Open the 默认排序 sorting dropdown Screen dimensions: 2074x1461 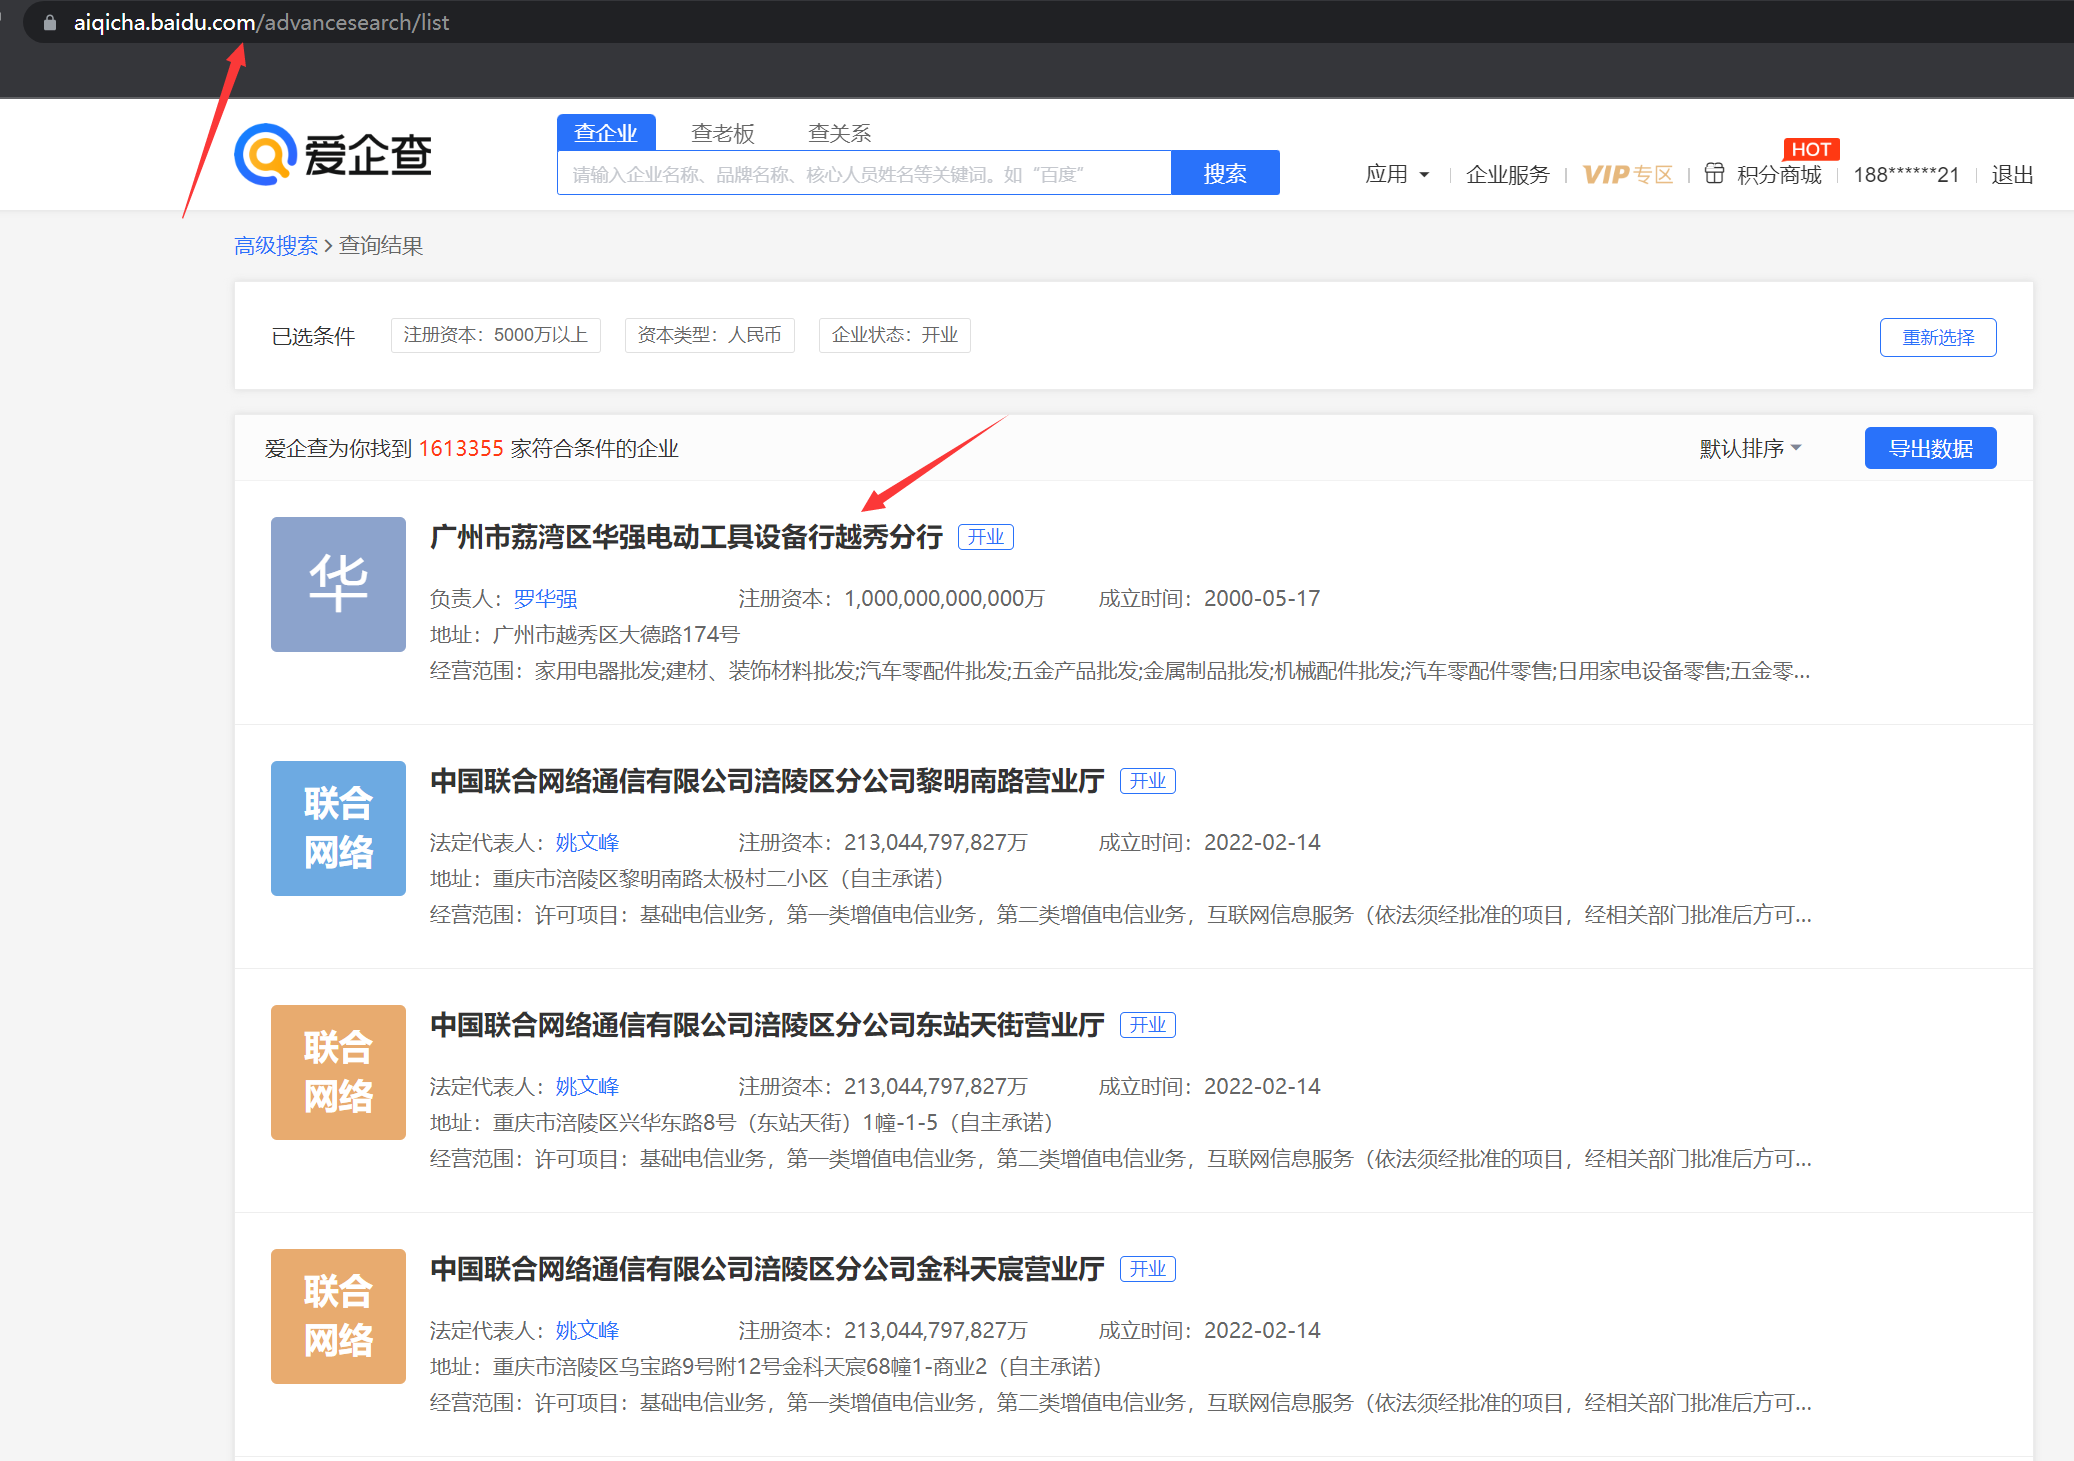(1748, 448)
